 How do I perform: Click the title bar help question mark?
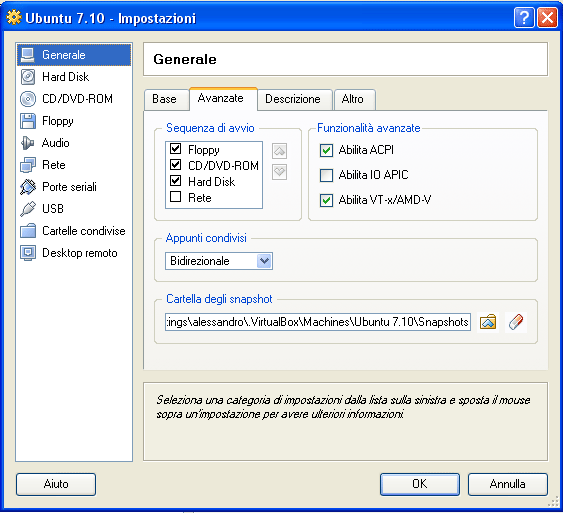[x=524, y=17]
